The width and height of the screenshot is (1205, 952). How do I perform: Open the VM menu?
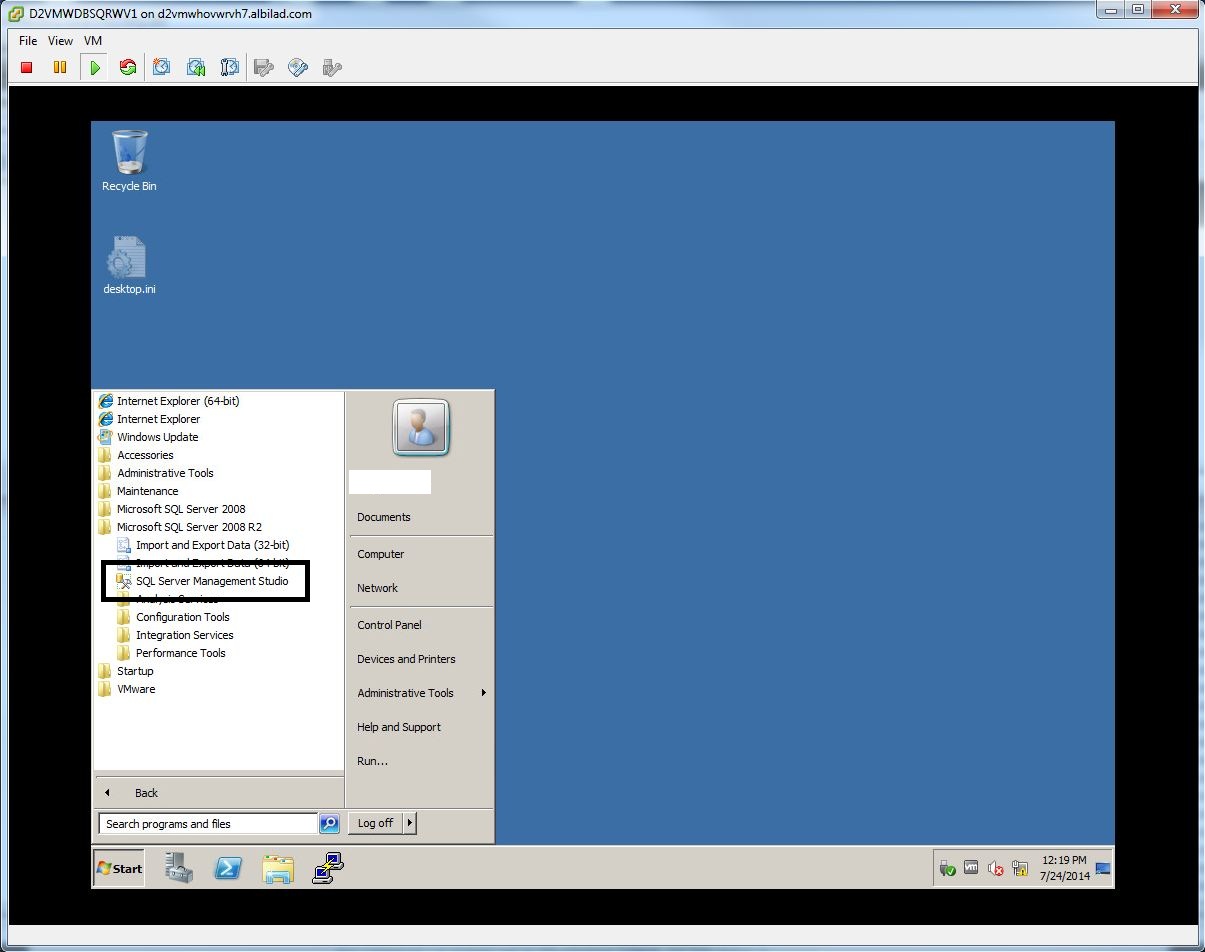93,41
